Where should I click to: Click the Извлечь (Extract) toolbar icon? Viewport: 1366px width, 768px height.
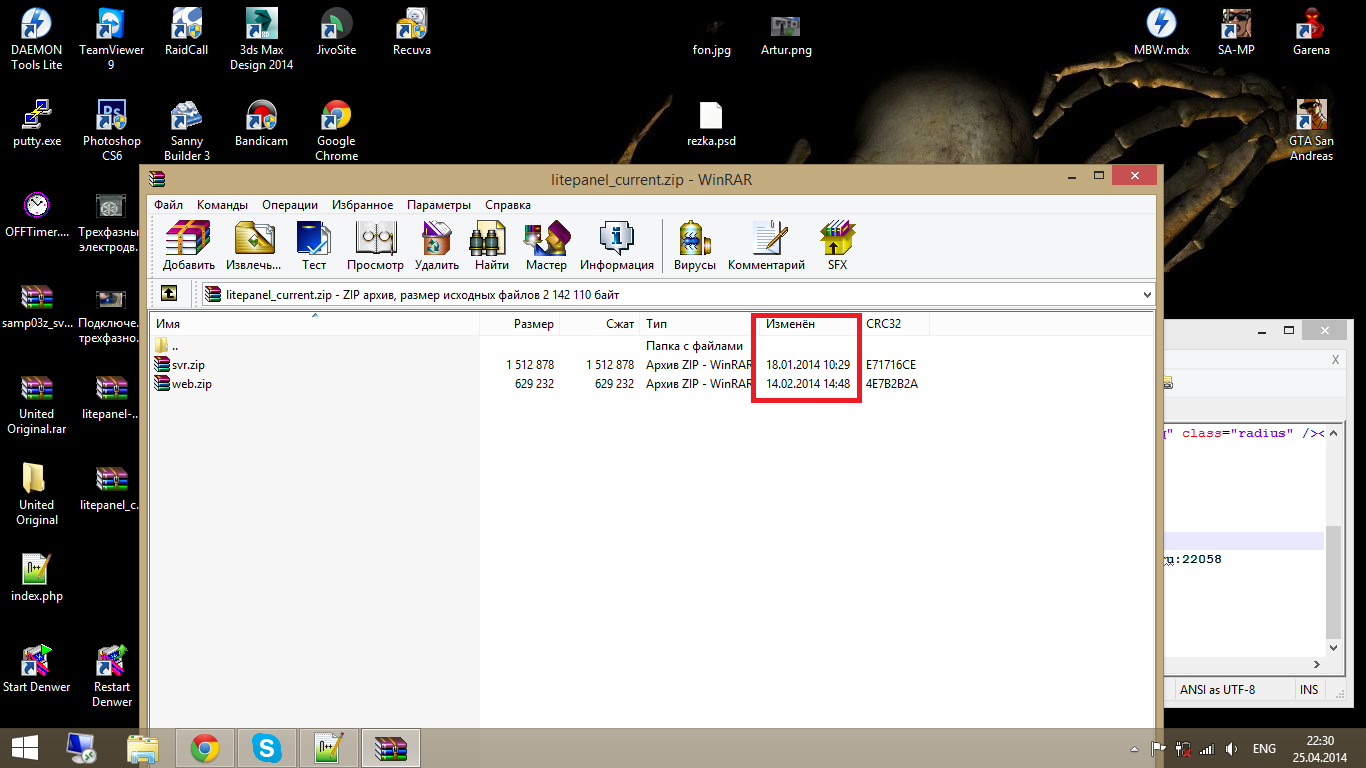pos(254,246)
